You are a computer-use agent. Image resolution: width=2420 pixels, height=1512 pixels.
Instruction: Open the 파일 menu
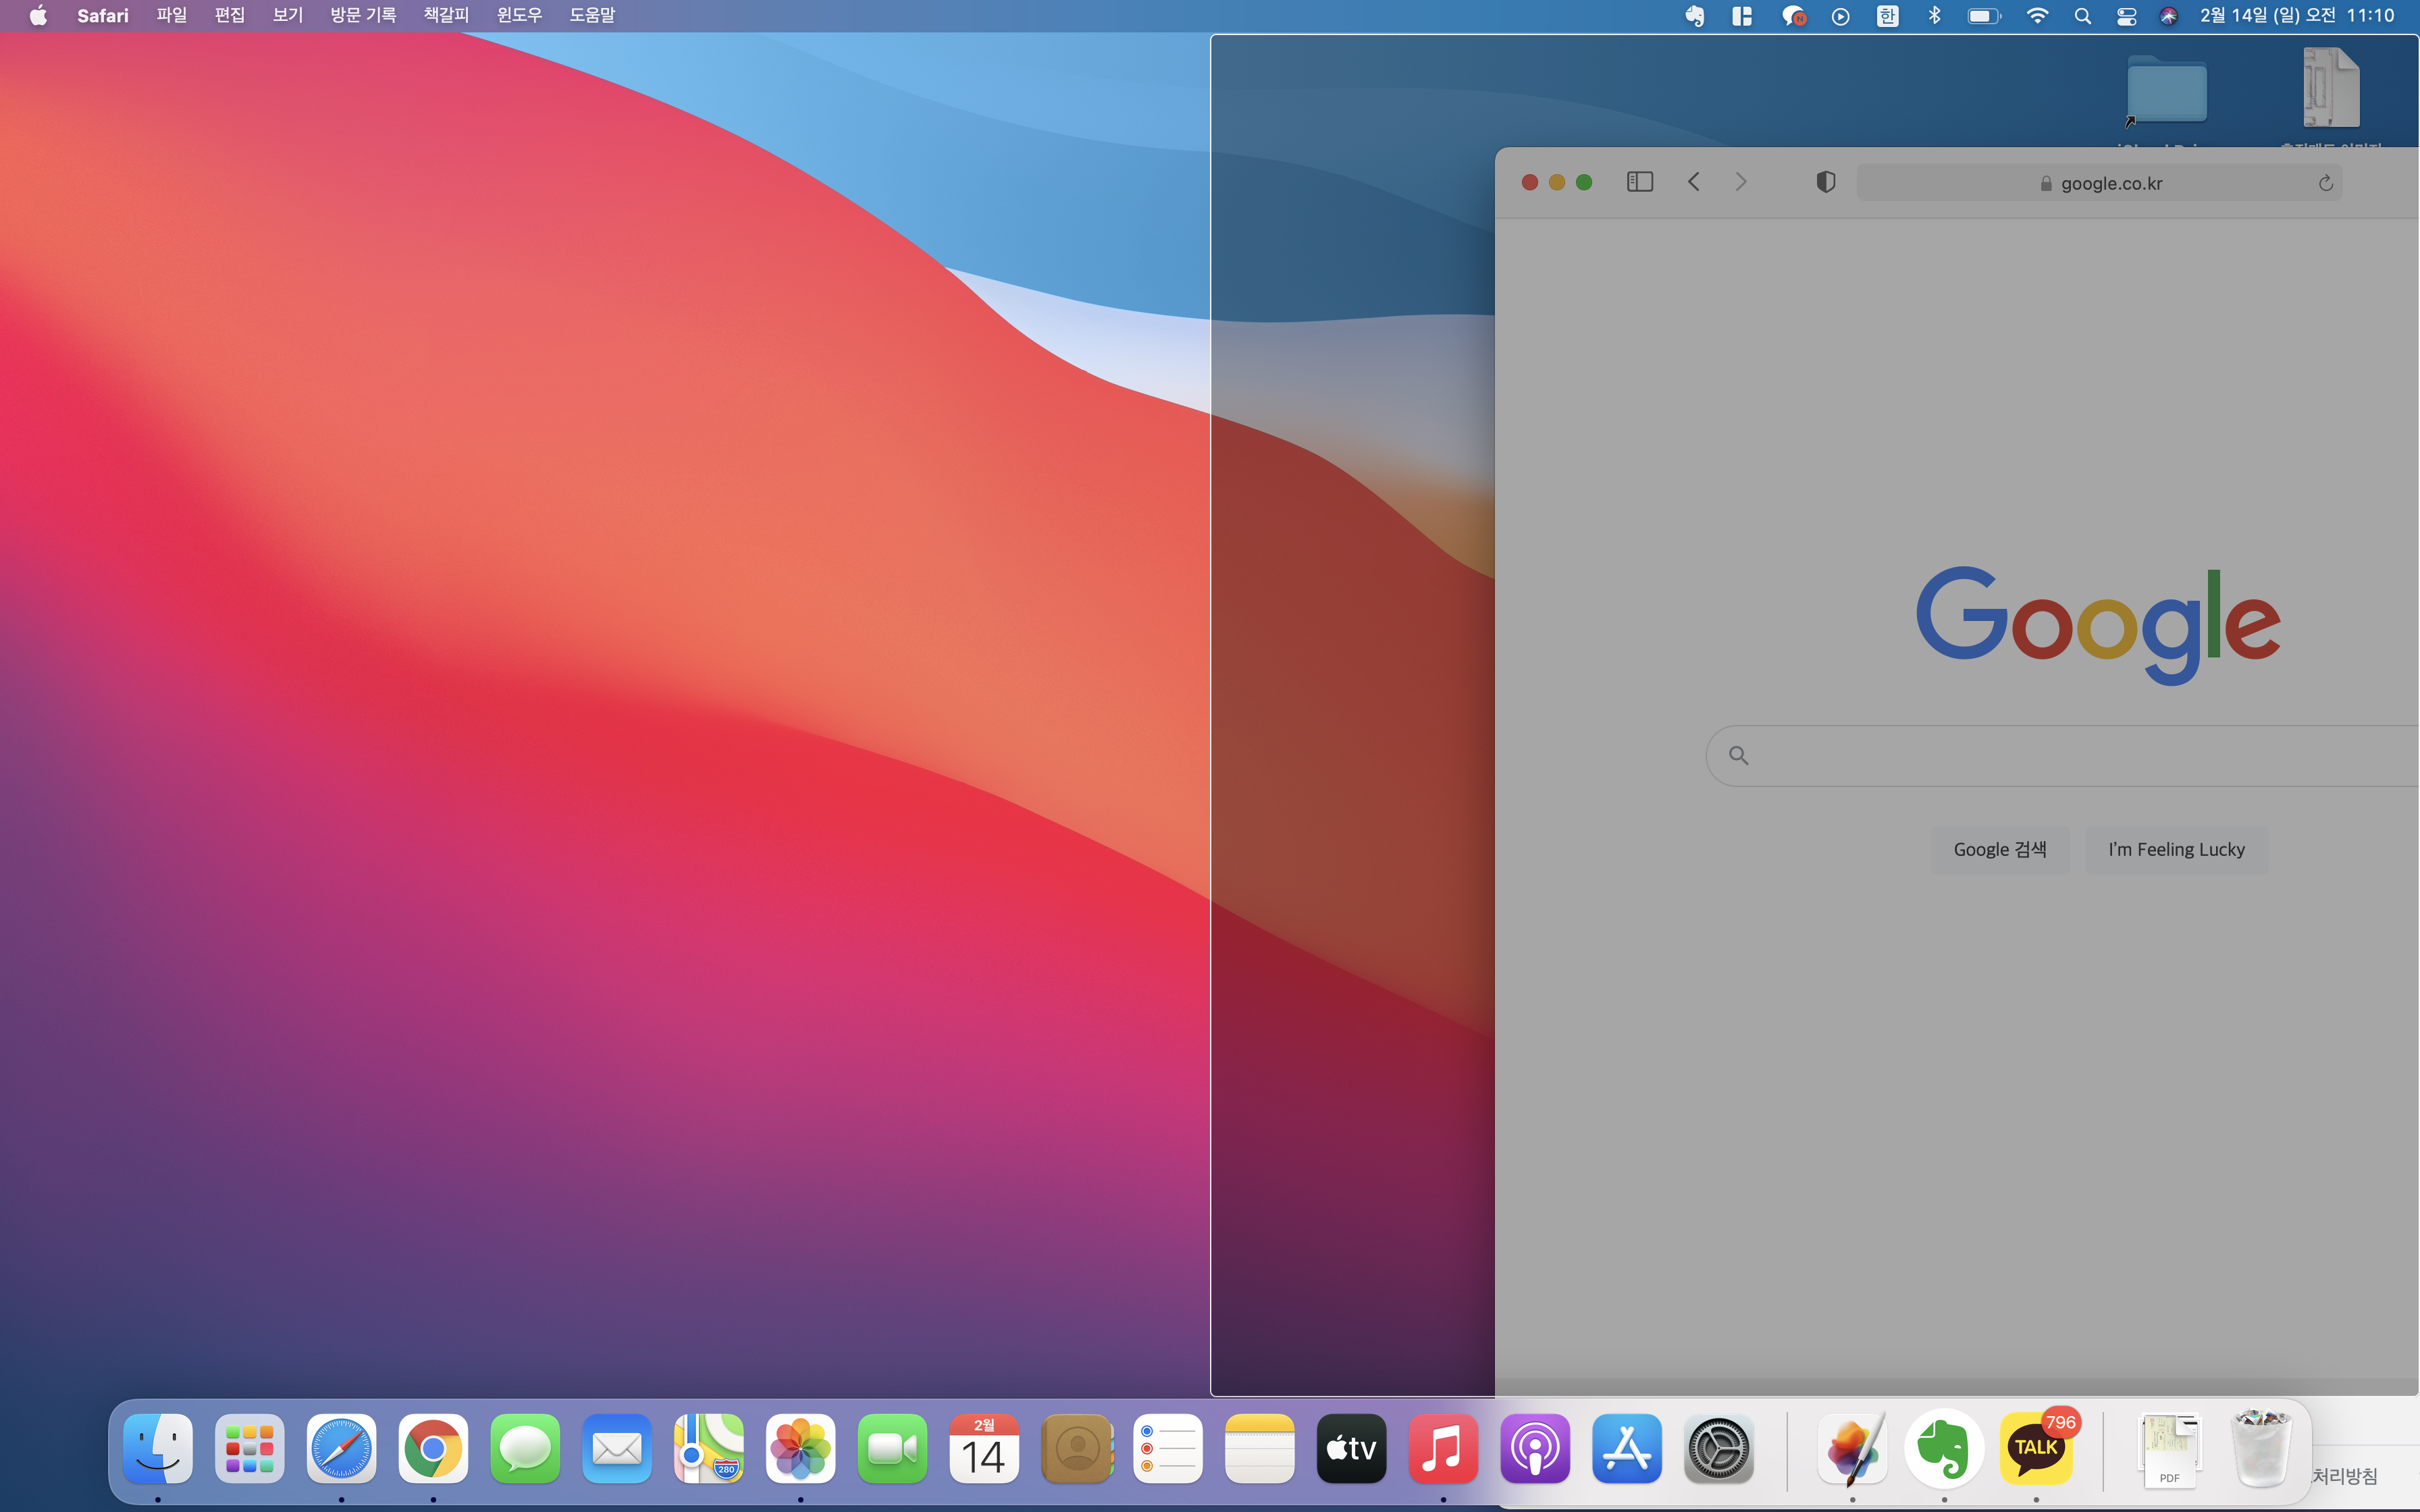pyautogui.click(x=171, y=15)
